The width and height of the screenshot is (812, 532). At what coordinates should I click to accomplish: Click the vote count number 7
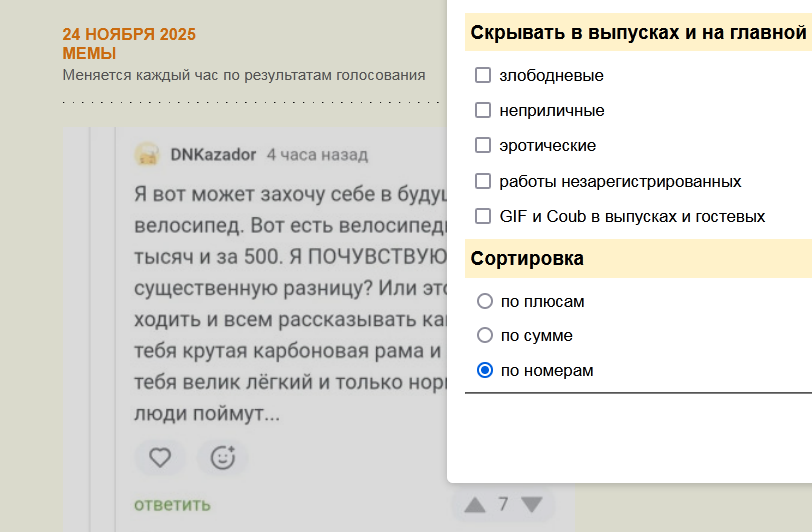(x=503, y=504)
